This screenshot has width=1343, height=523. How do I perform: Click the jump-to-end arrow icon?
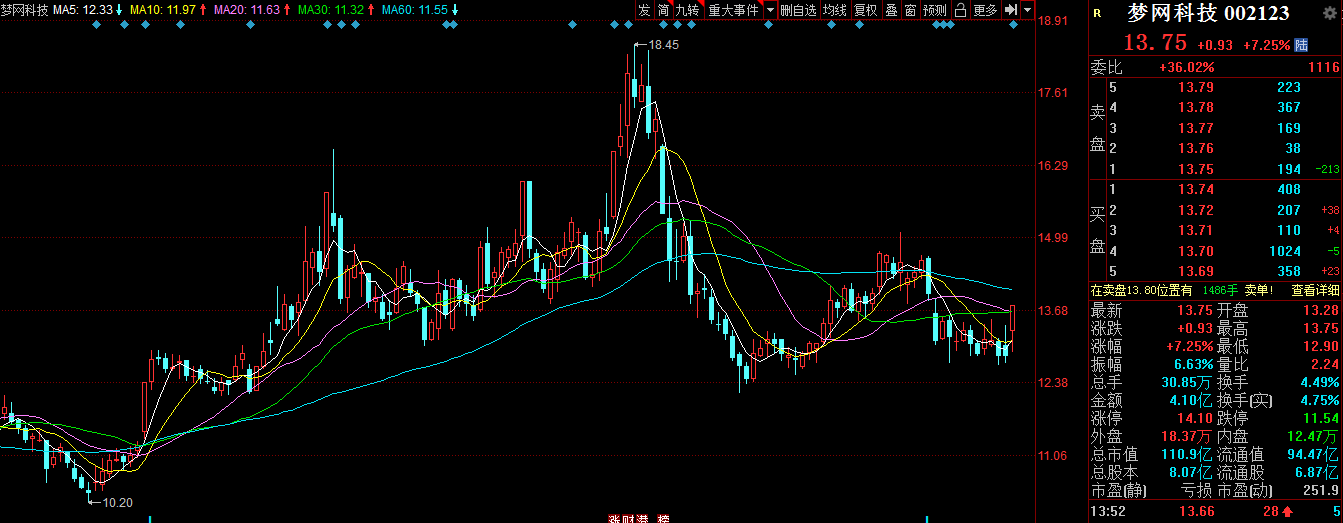pyautogui.click(x=1011, y=10)
